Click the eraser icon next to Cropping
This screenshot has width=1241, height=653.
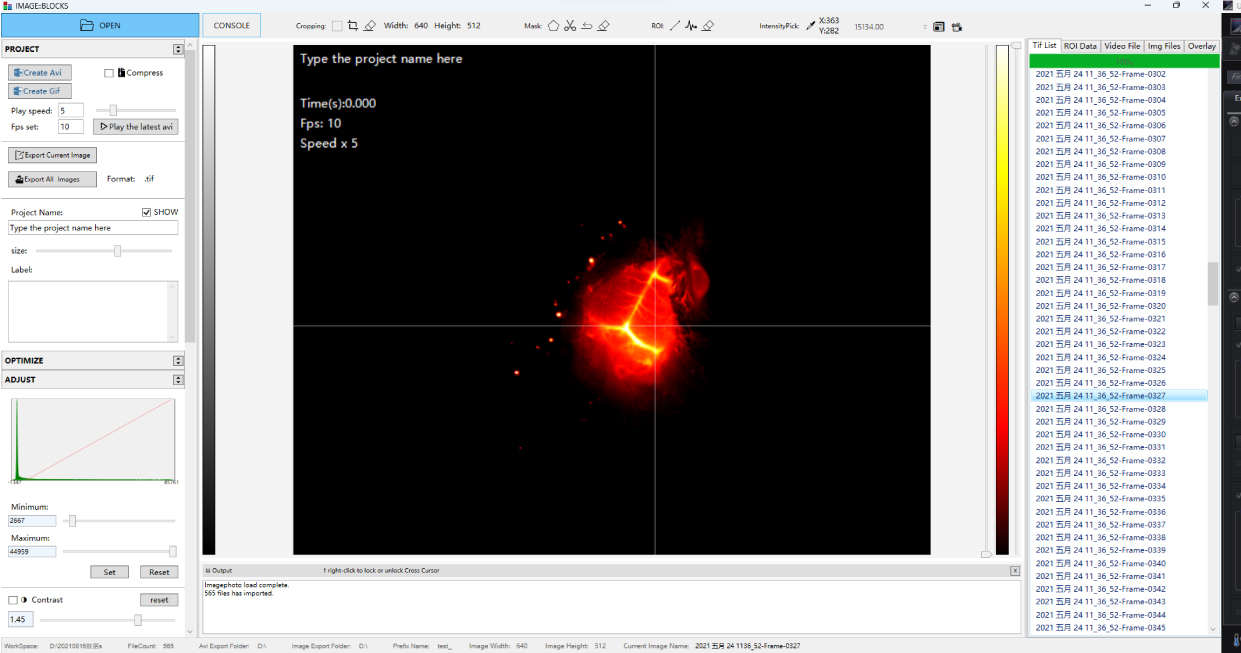[370, 26]
